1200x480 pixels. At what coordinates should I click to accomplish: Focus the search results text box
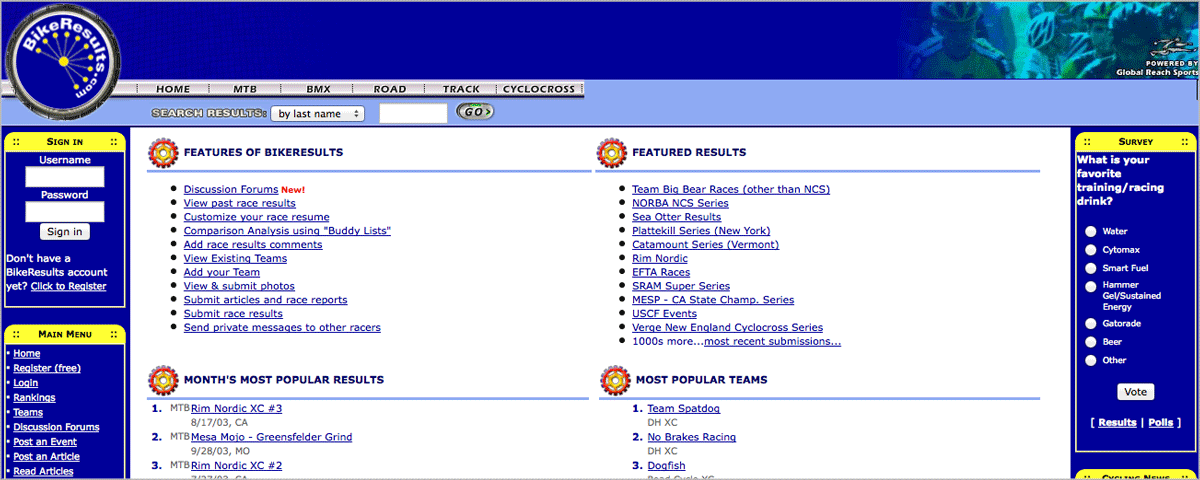pos(413,114)
